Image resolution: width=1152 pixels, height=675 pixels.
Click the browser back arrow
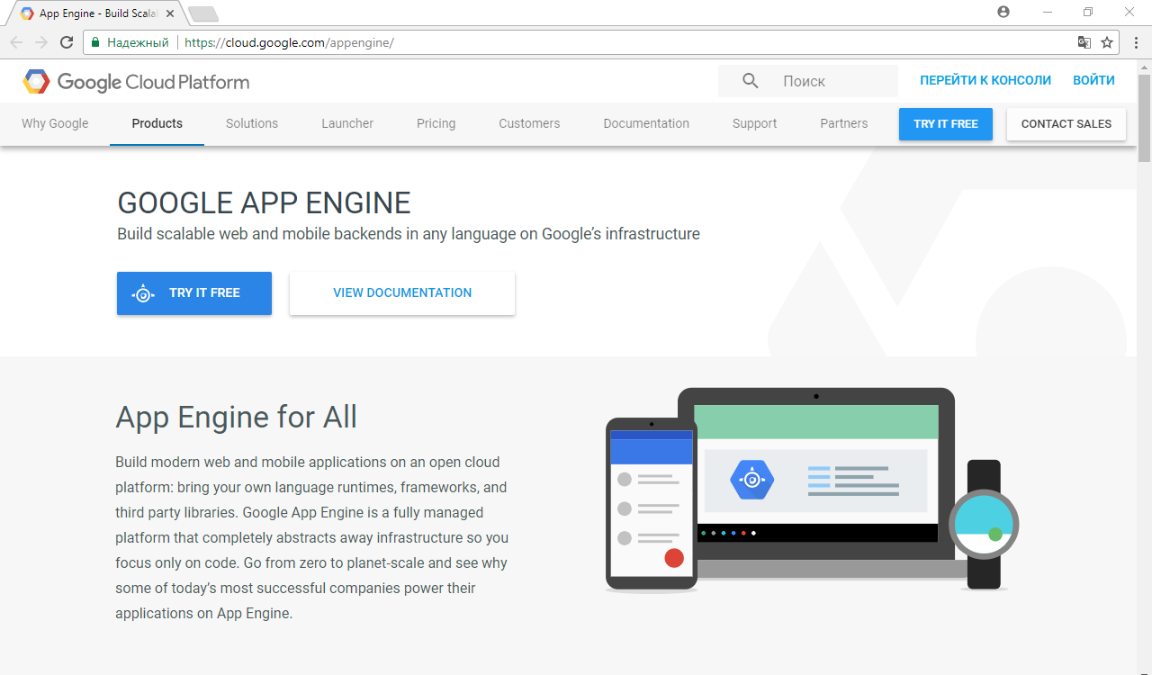pyautogui.click(x=16, y=43)
